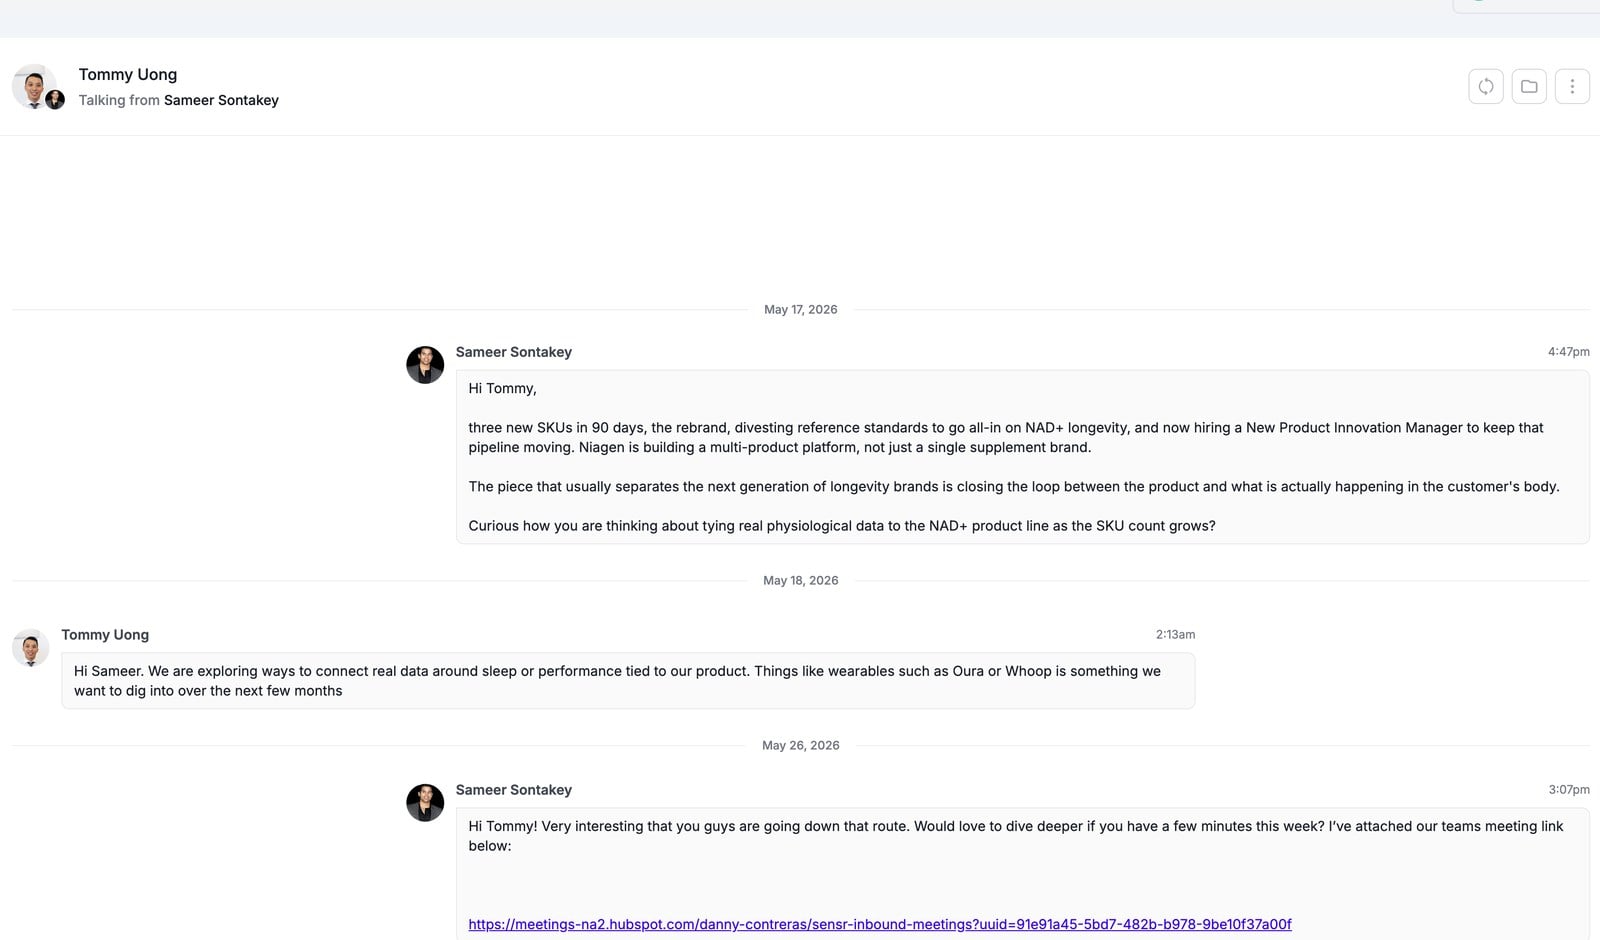Image resolution: width=1600 pixels, height=940 pixels.
Task: Click 'Hi Tommy,' greeting text
Action: coord(502,388)
